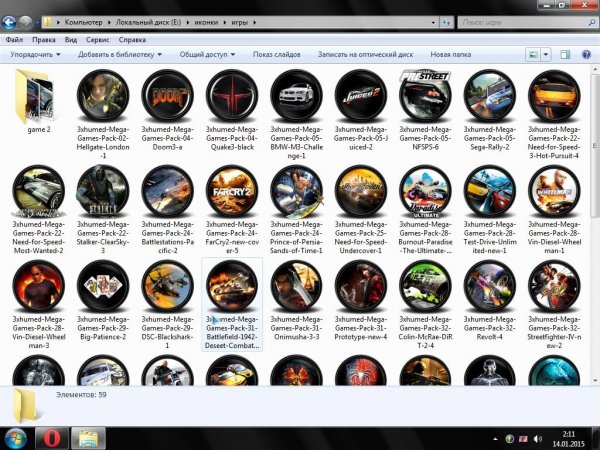Toggle the preview pane button
The height and width of the screenshot is (450, 600).
[x=565, y=55]
